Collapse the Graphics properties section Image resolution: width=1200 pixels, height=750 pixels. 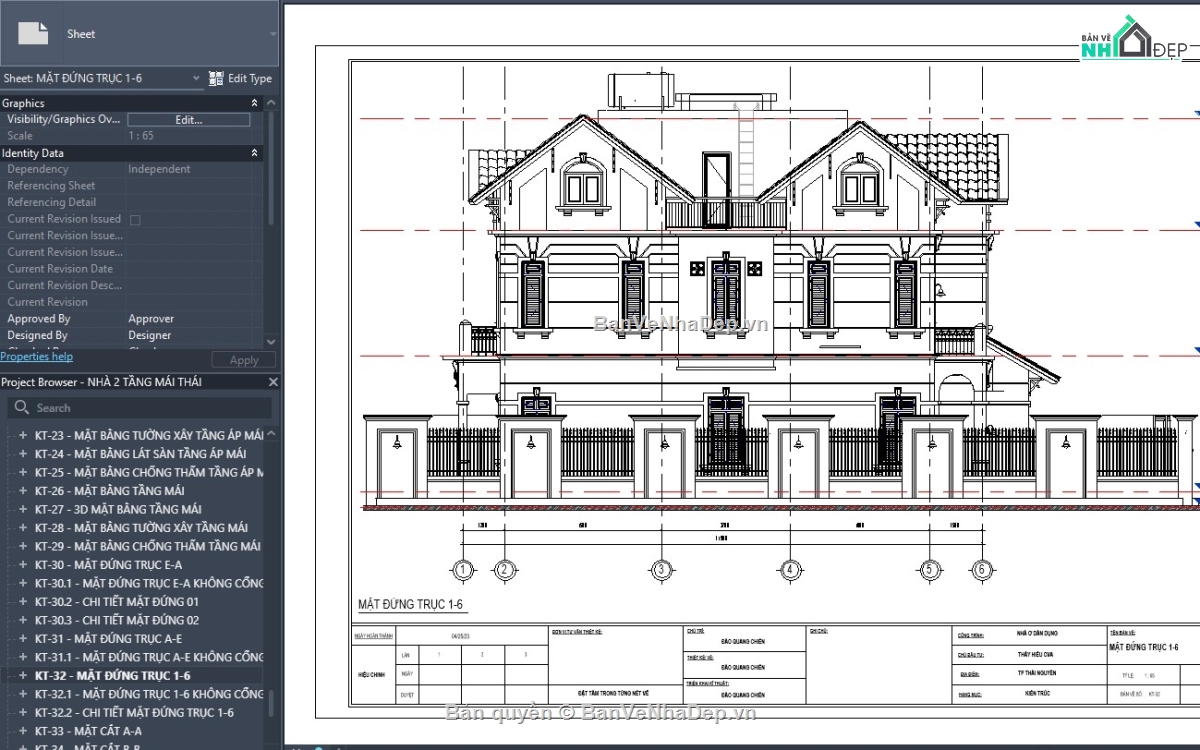pyautogui.click(x=254, y=103)
